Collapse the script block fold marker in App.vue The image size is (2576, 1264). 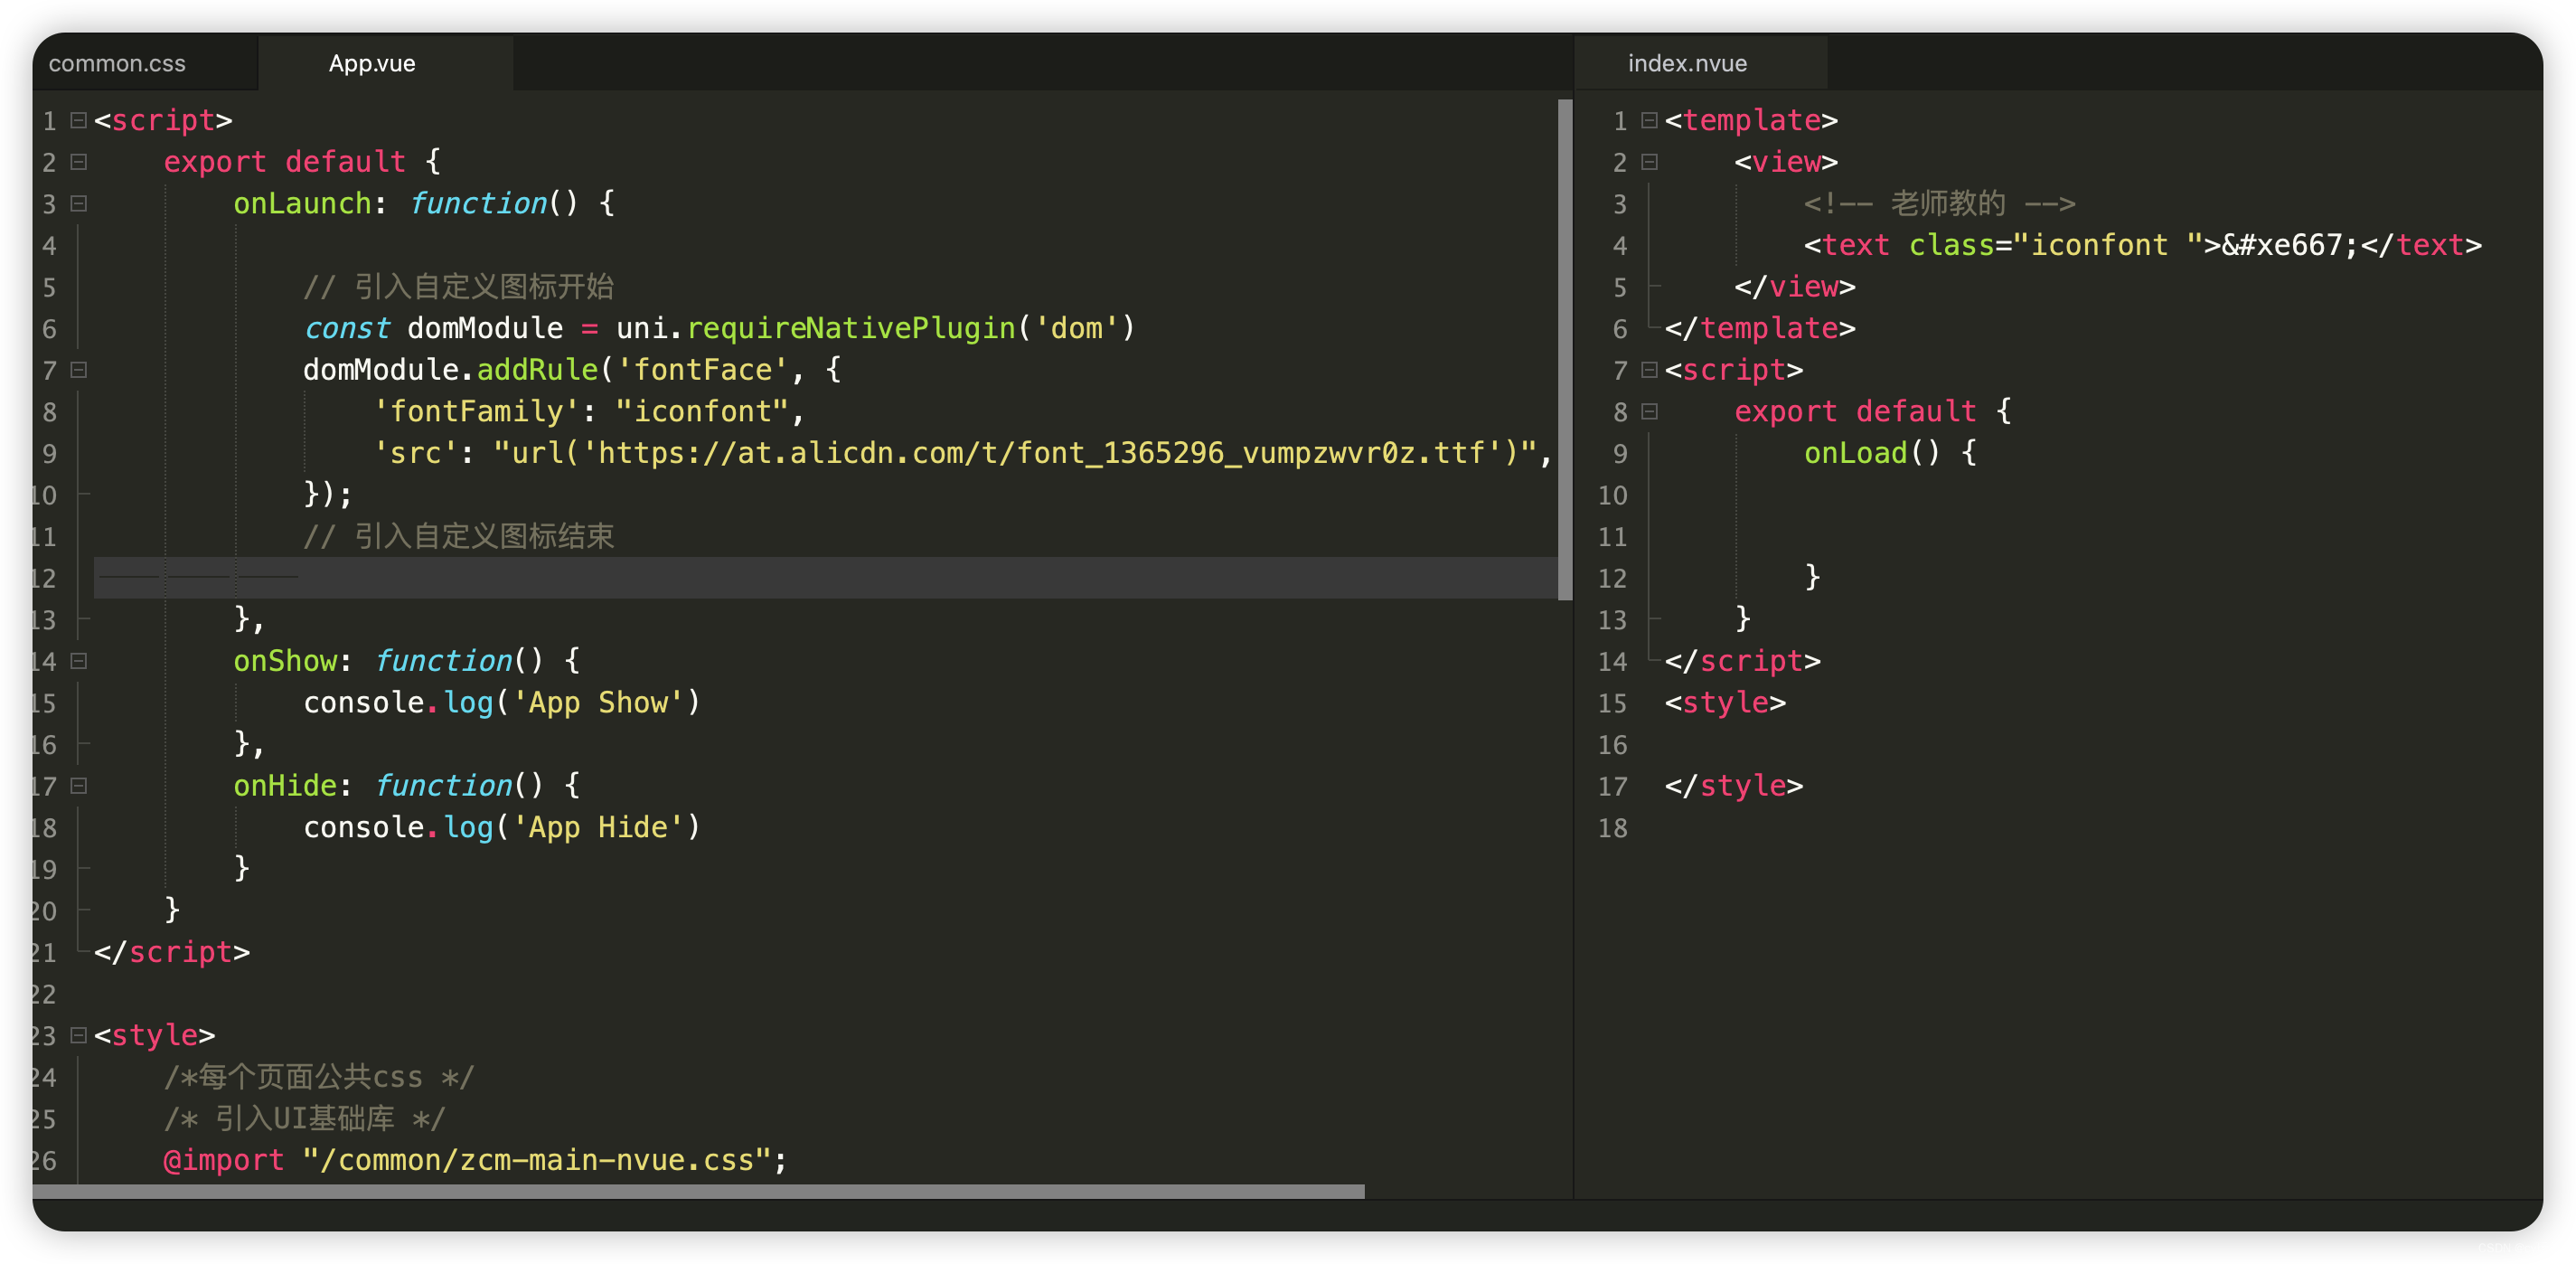coord(78,121)
